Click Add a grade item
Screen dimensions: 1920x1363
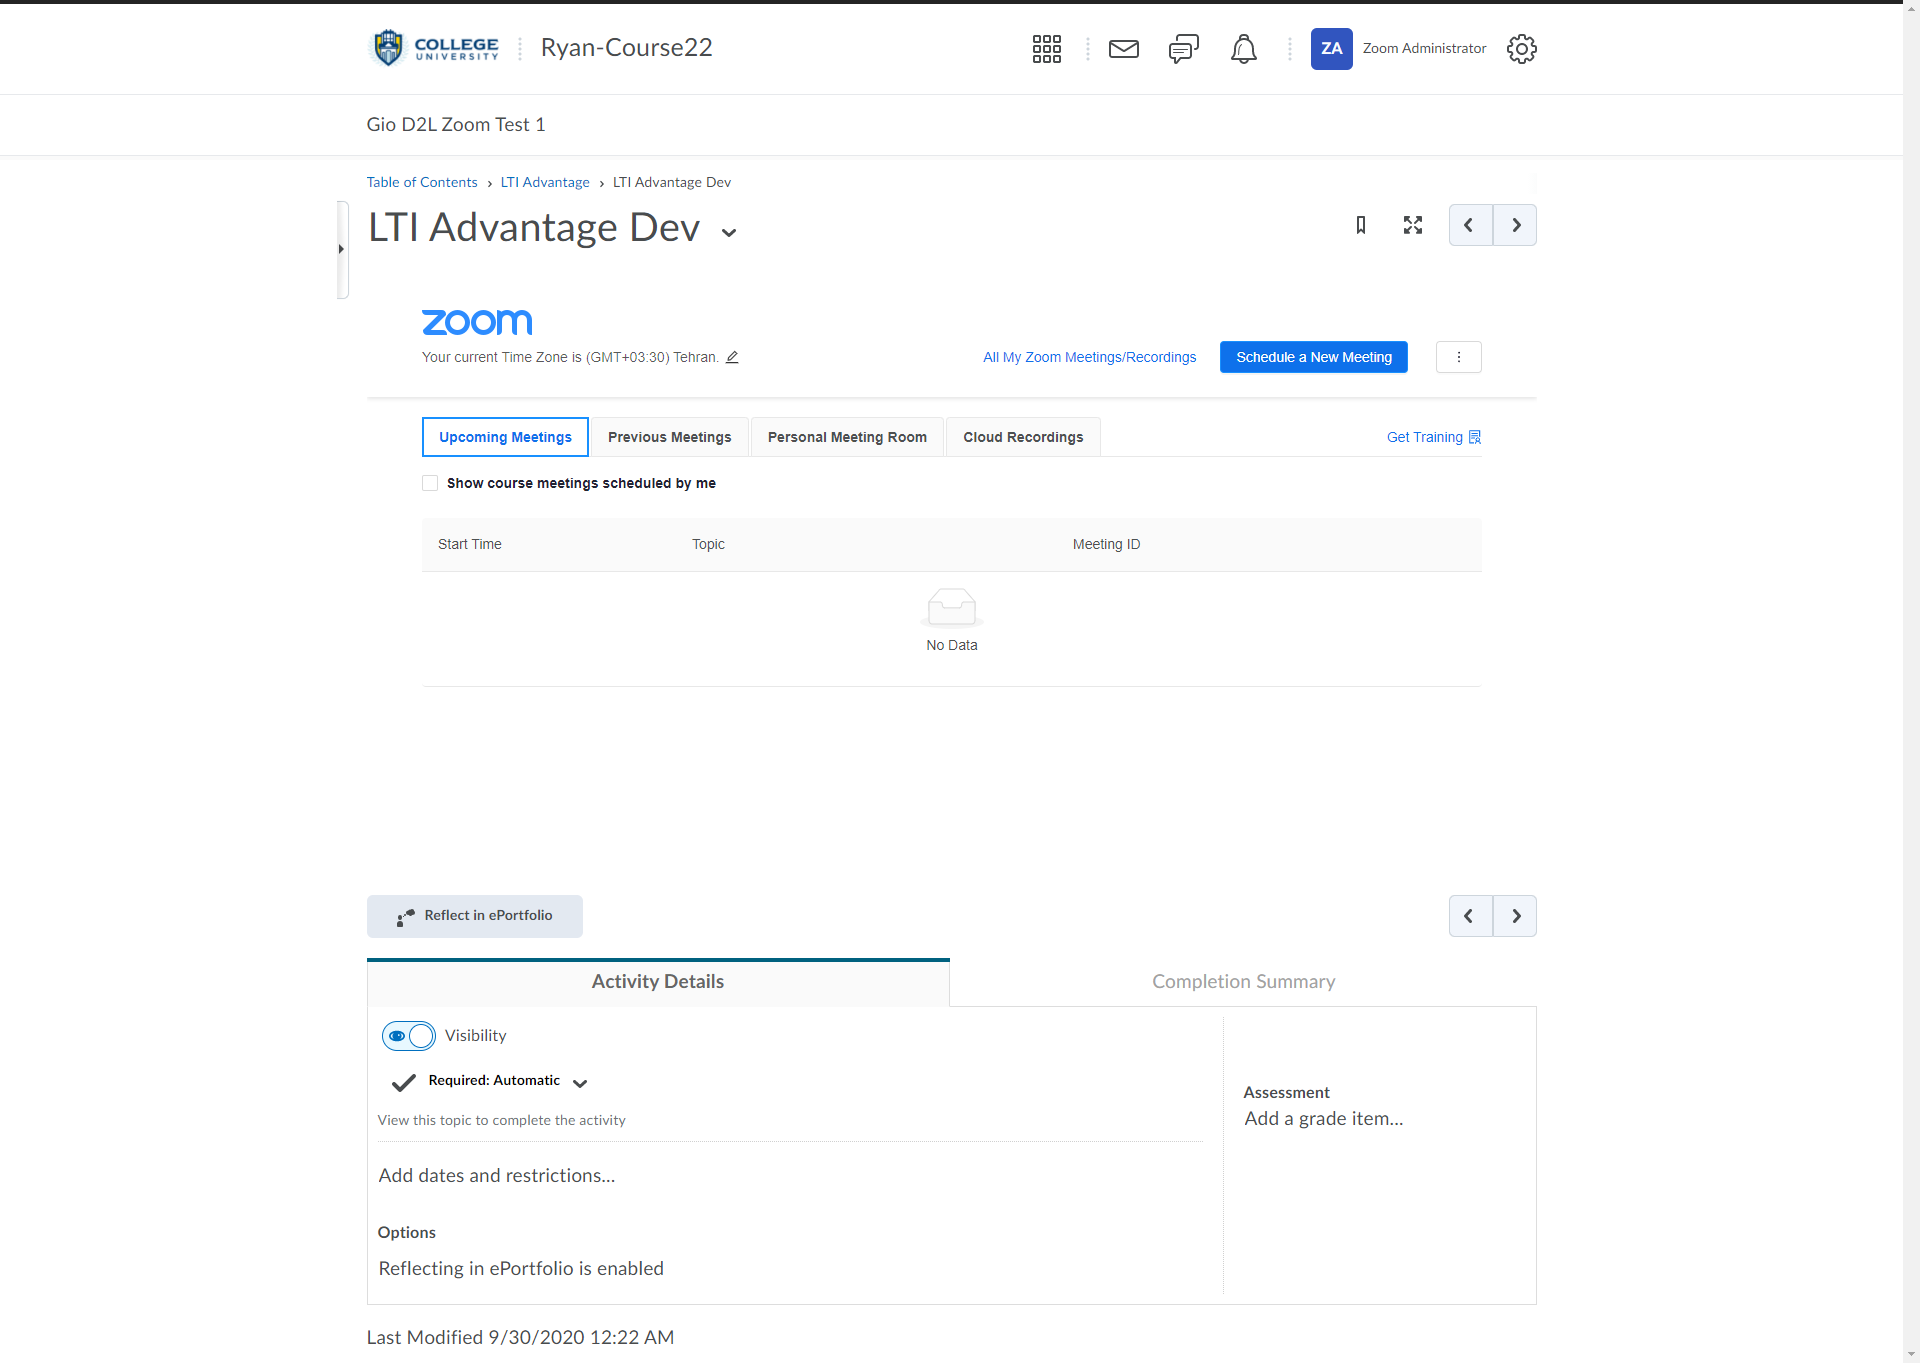tap(1324, 1119)
